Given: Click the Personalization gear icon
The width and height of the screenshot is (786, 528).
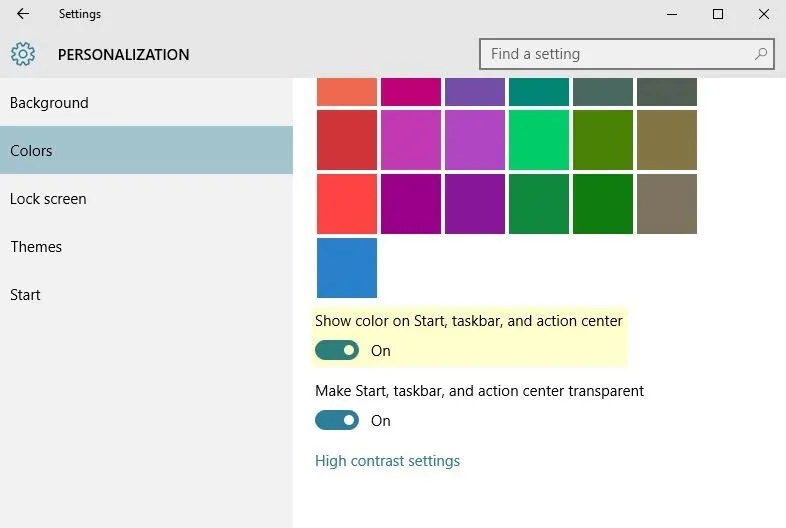Looking at the screenshot, I should click(x=23, y=54).
